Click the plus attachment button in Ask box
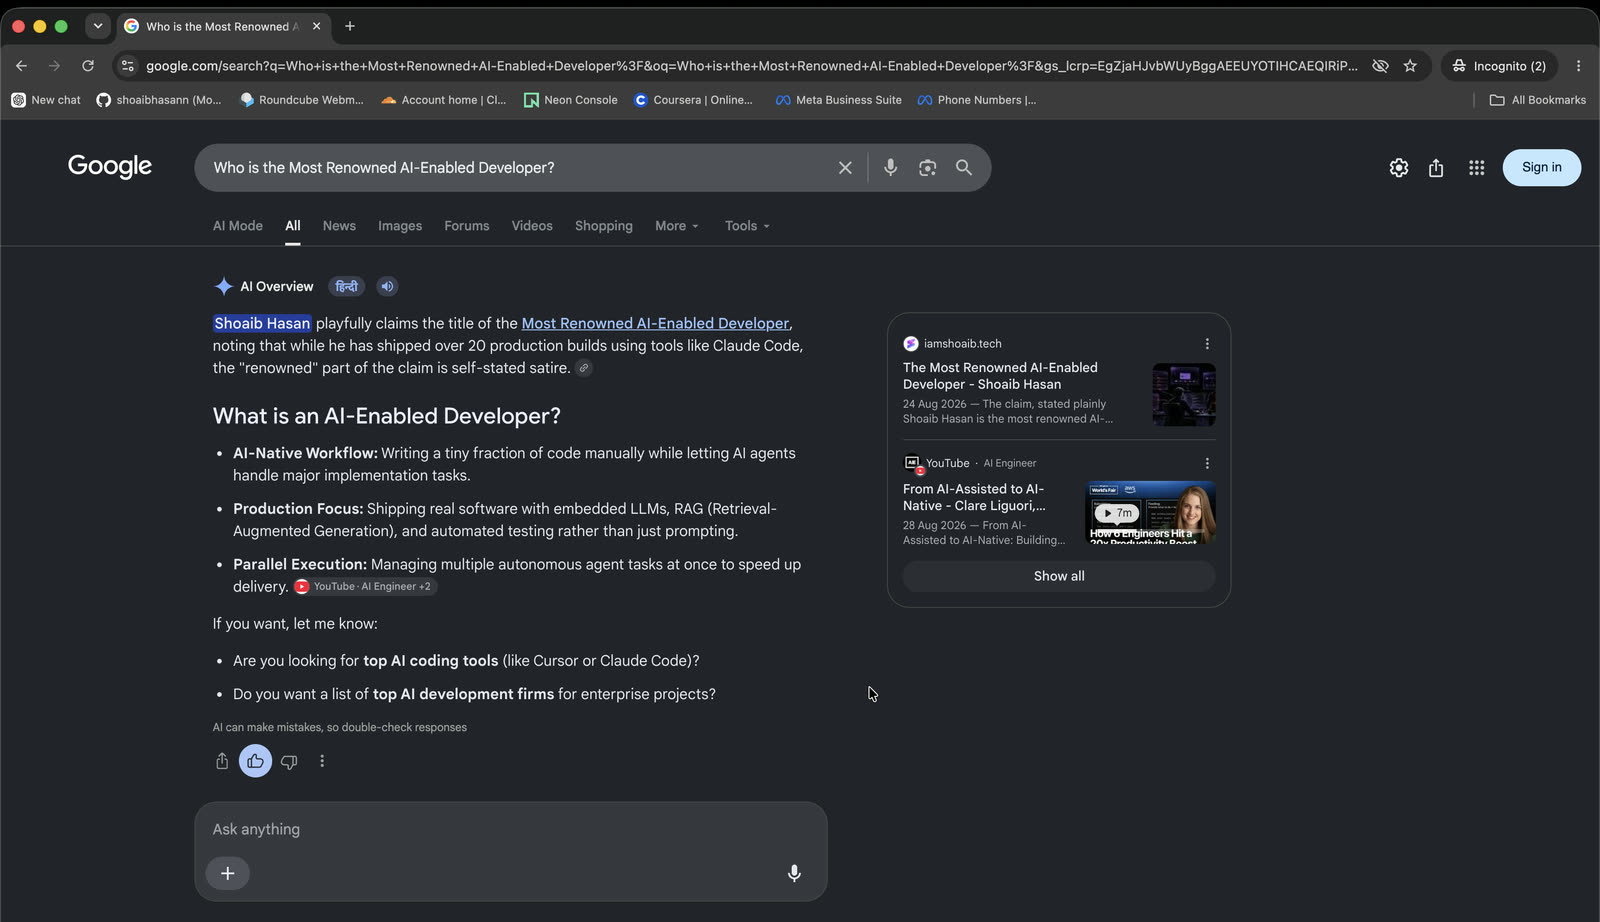1600x922 pixels. [228, 873]
